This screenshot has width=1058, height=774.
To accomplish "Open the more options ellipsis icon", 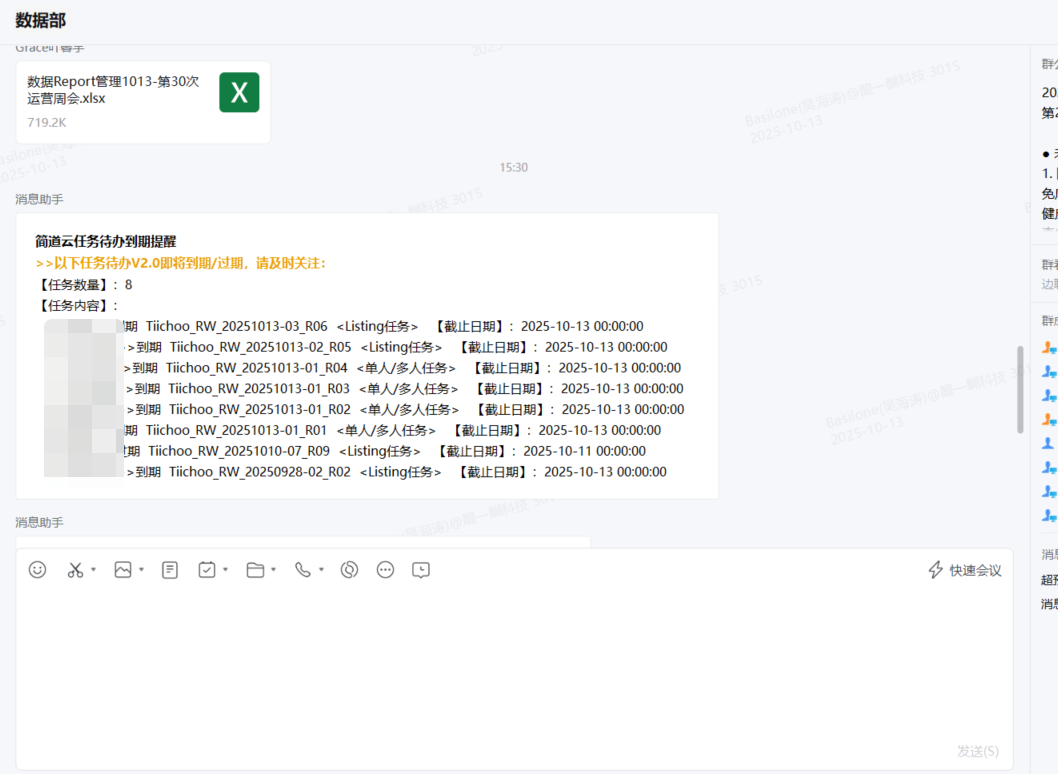I will coord(385,570).
